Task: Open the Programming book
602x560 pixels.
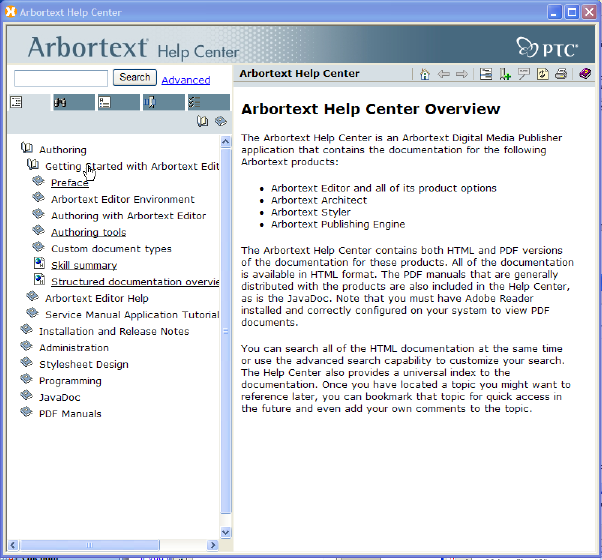Action: click(70, 381)
